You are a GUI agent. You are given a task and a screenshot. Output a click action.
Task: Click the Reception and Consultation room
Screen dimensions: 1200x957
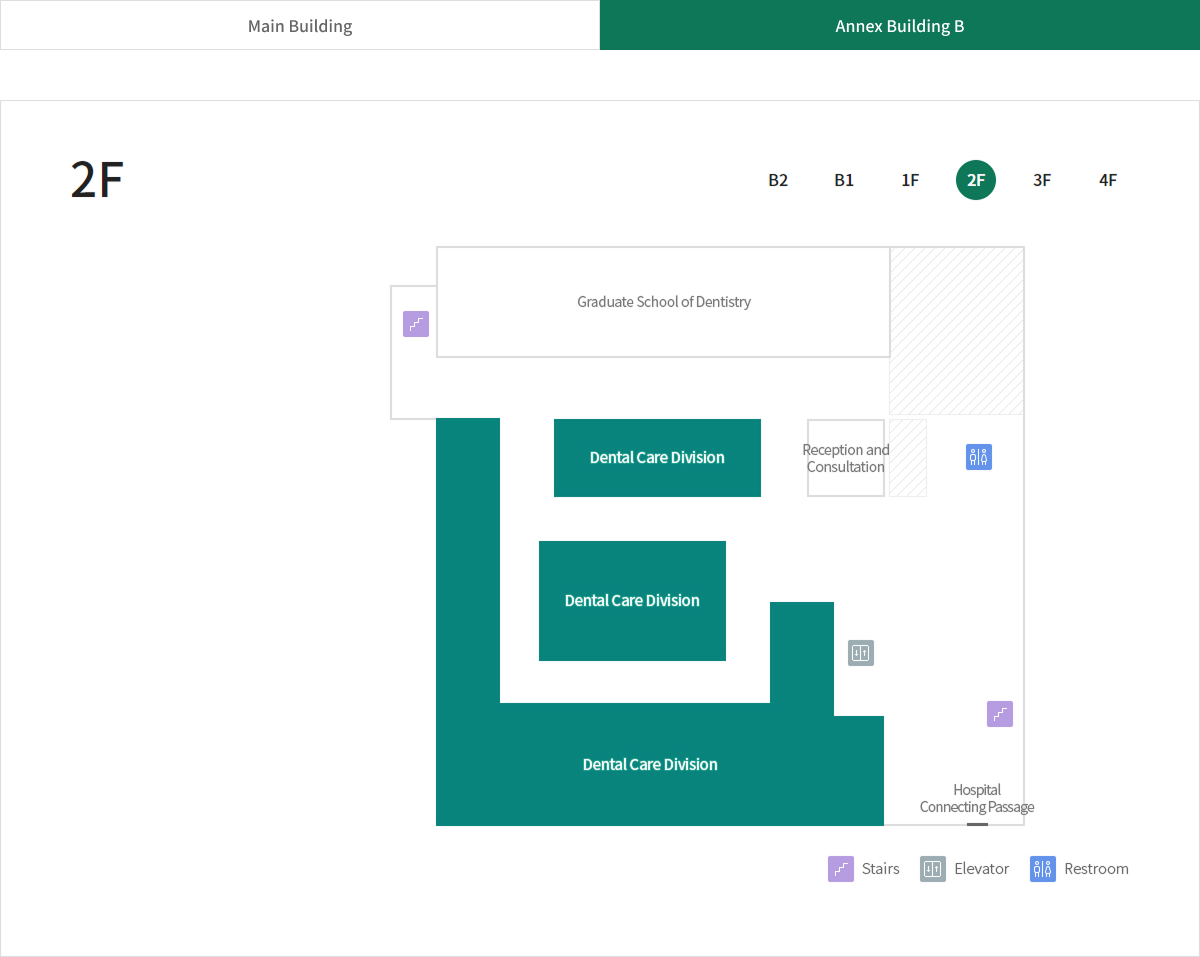click(x=846, y=458)
